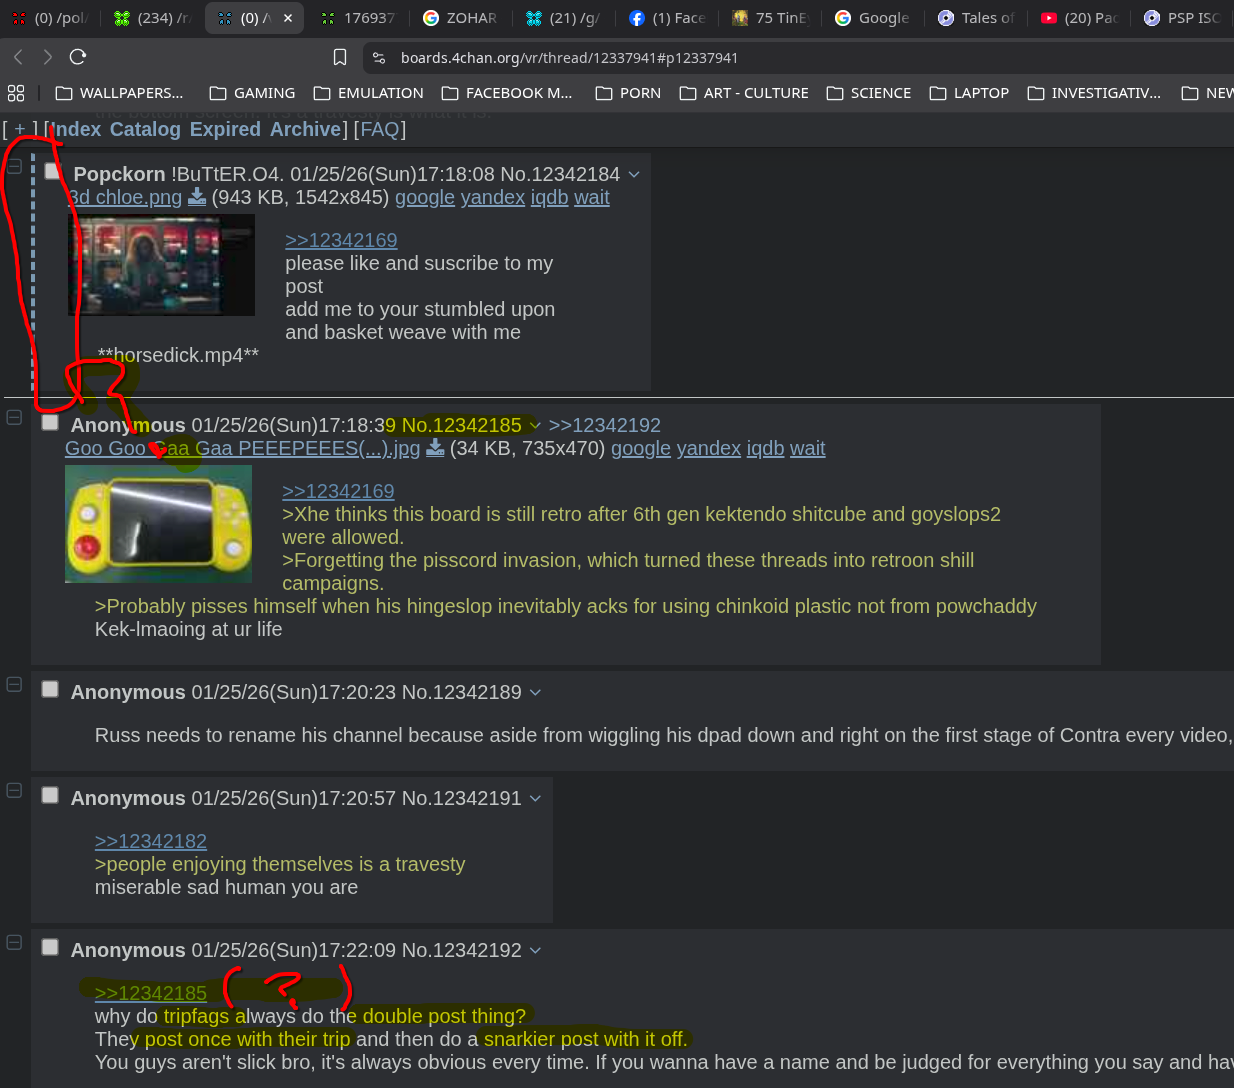Open the 3d chloe.png file link
1234x1088 pixels.
pyautogui.click(x=125, y=197)
